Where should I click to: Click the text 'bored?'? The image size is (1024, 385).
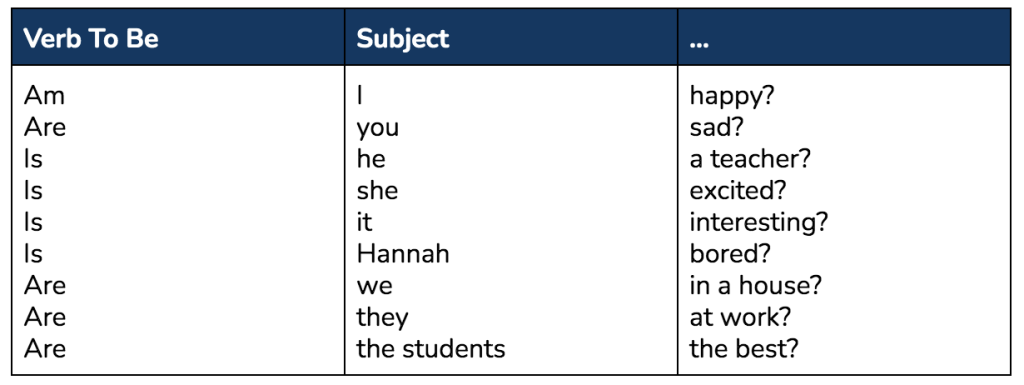730,254
